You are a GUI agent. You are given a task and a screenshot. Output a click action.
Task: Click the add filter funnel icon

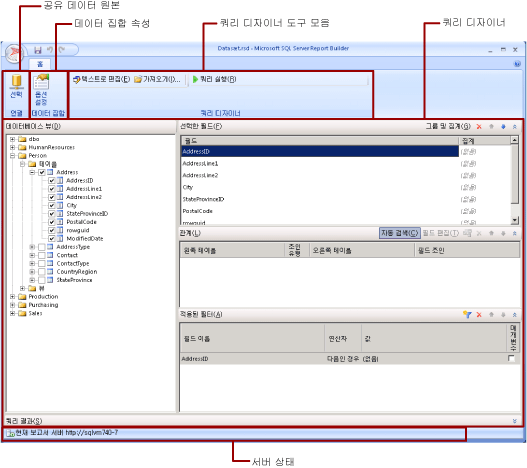click(467, 315)
